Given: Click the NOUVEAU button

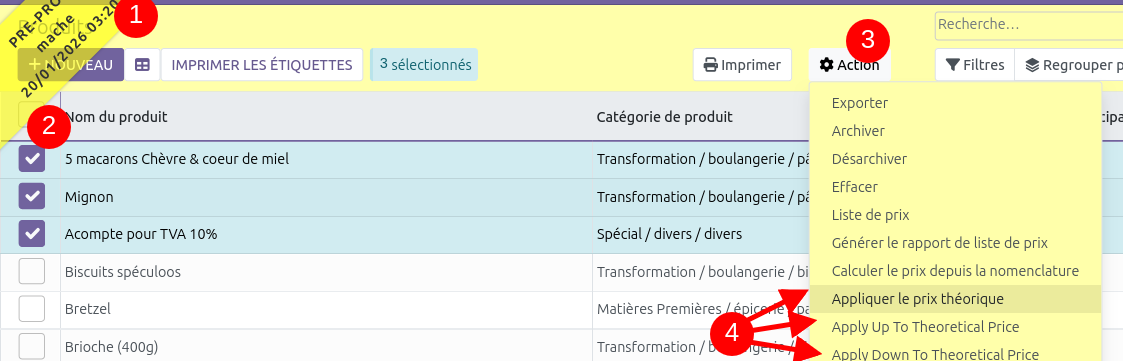Looking at the screenshot, I should (71, 65).
